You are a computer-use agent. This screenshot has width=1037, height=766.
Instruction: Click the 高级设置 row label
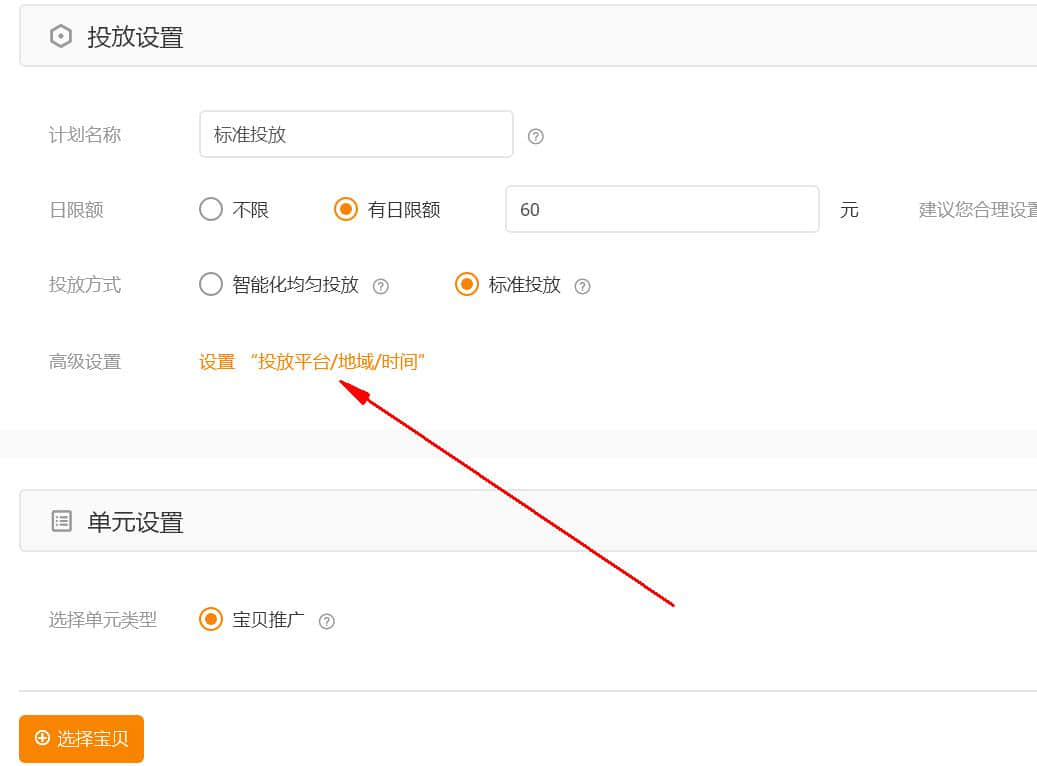pos(85,362)
